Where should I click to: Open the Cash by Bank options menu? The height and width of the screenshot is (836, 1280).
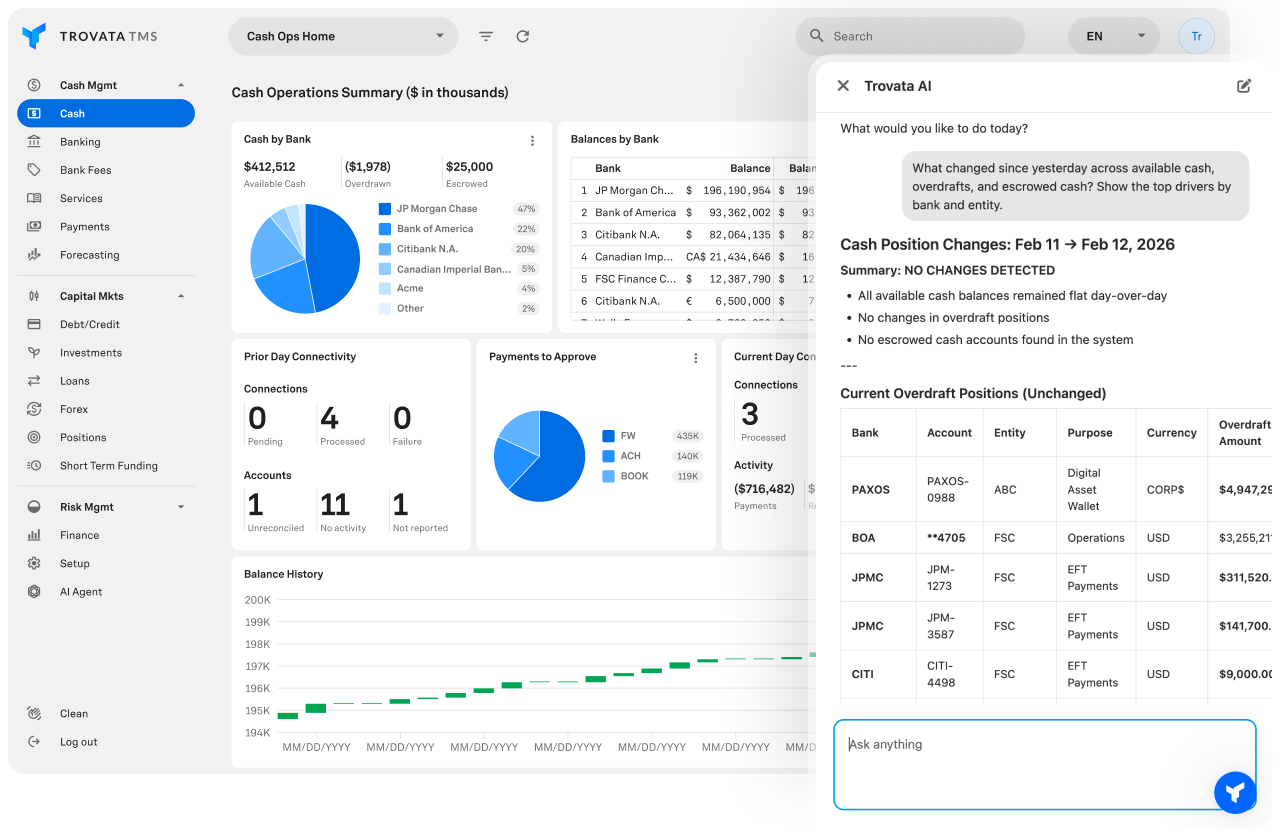pos(532,141)
